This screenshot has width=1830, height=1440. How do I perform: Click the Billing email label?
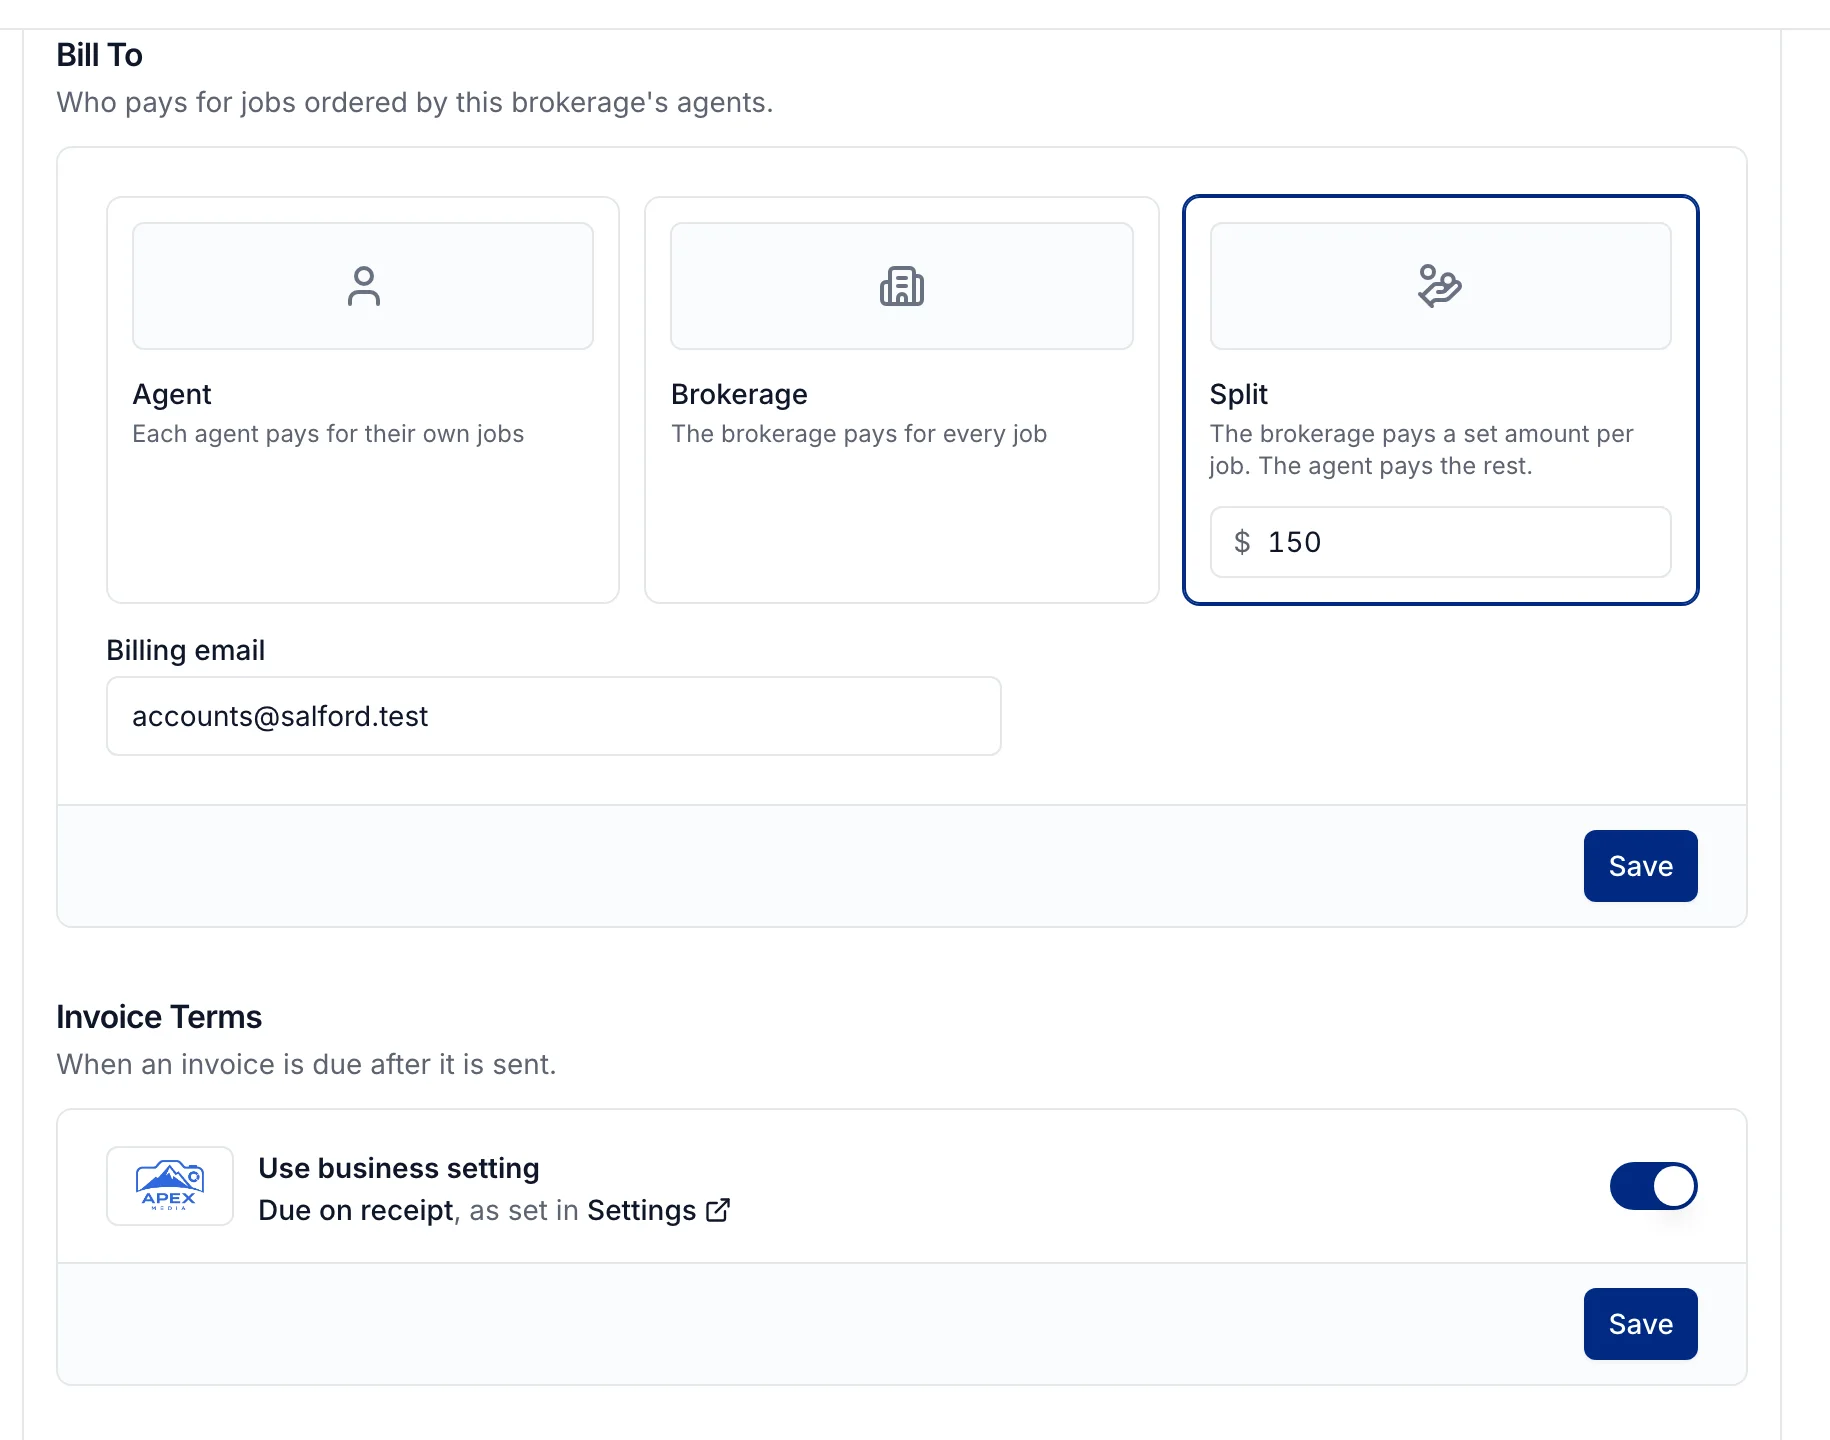(x=186, y=650)
